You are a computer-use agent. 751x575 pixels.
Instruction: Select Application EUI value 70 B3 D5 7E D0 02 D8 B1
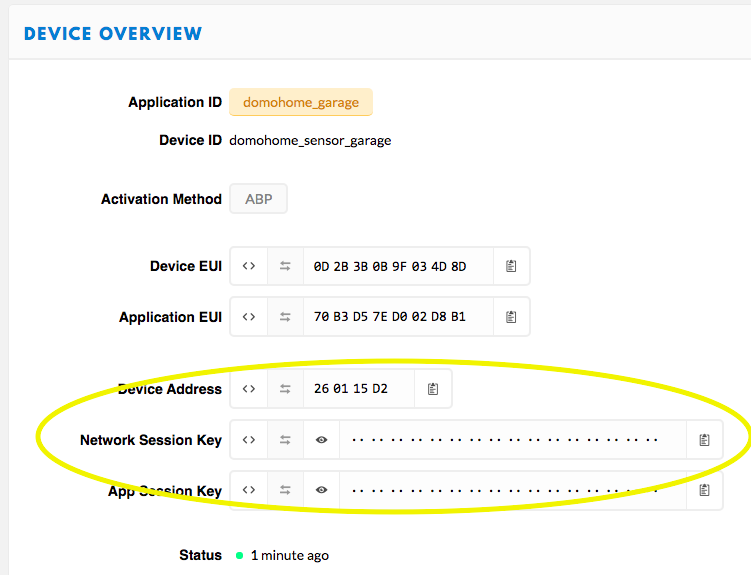pyautogui.click(x=390, y=317)
